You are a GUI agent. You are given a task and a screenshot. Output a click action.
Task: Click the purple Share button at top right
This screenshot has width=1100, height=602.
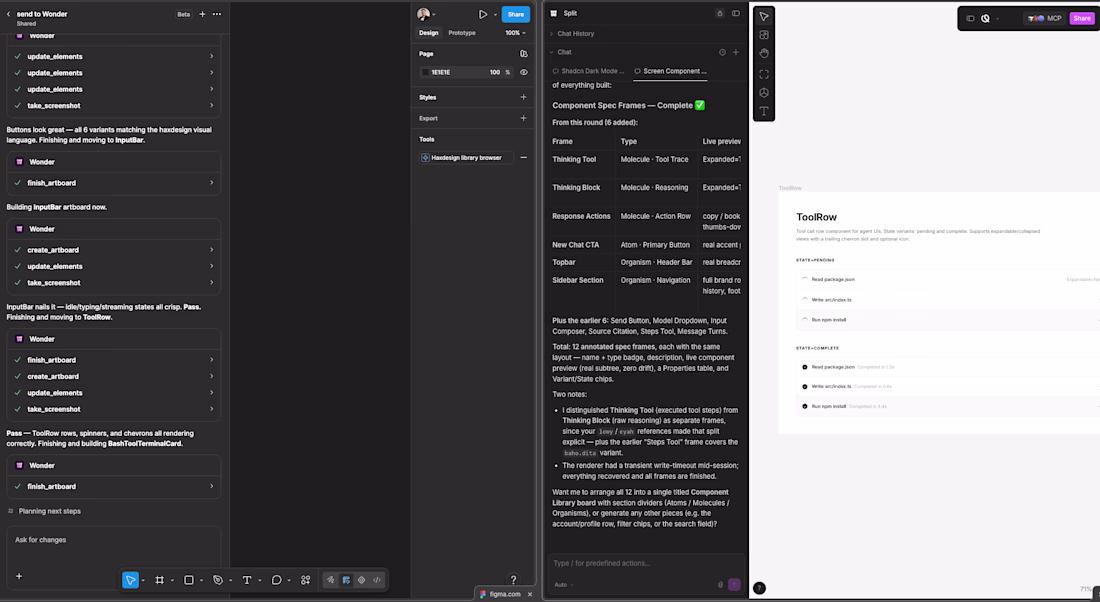pos(1082,18)
